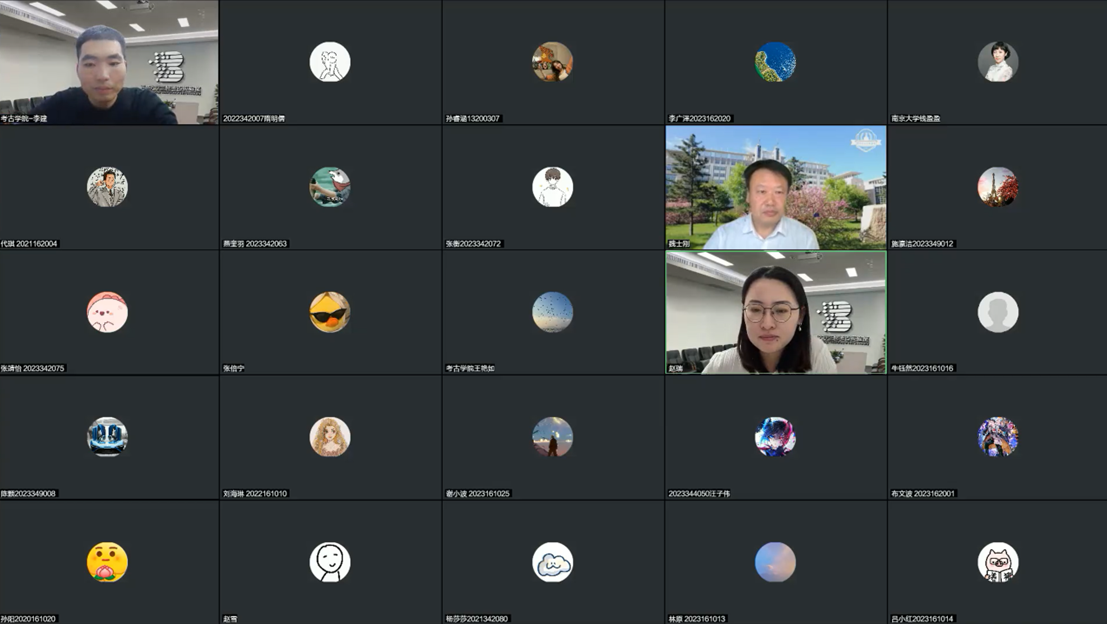Click the blonde cartoon girl avatar
The width and height of the screenshot is (1107, 624).
tap(330, 437)
